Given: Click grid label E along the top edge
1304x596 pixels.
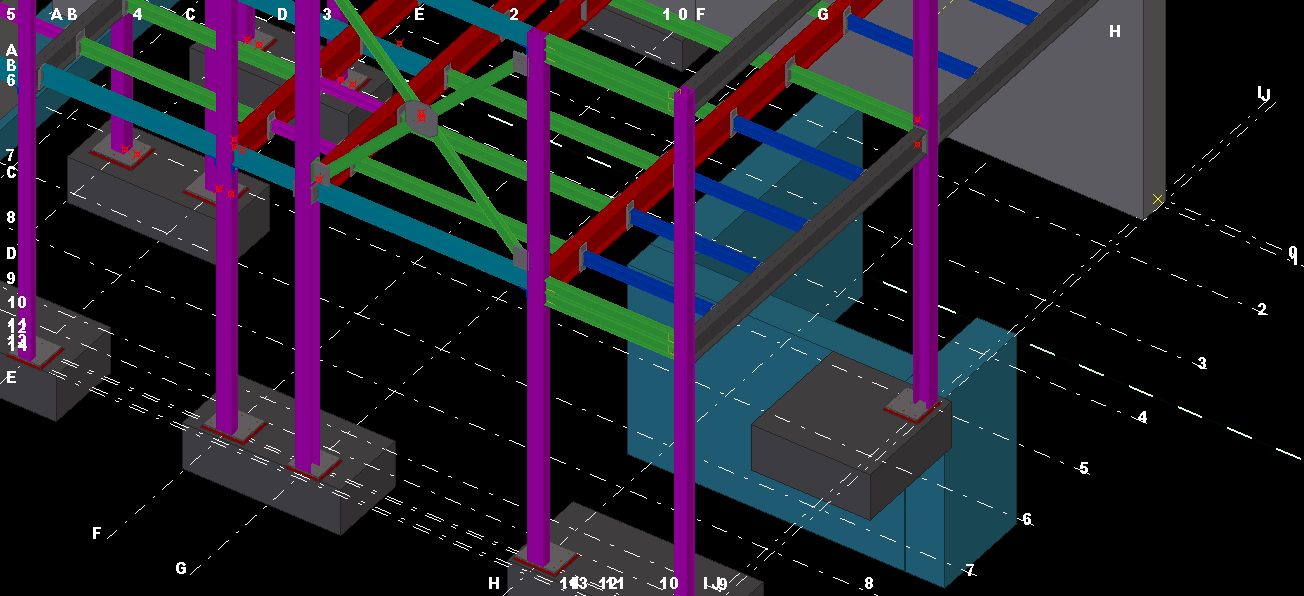Looking at the screenshot, I should coord(419,14).
